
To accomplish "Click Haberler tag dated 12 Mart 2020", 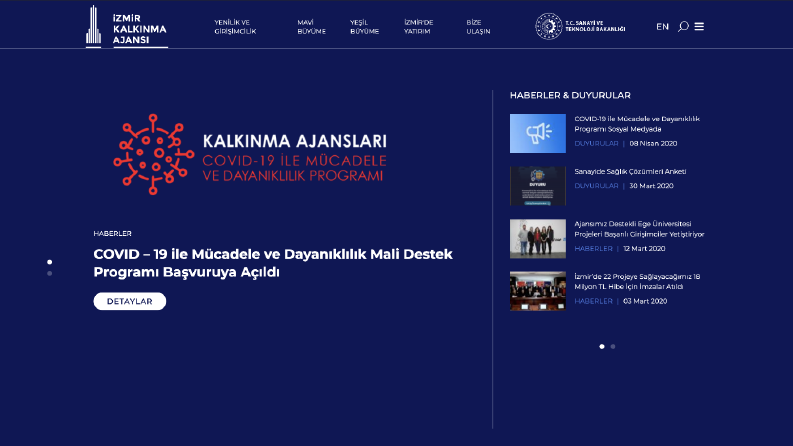I will tap(593, 249).
